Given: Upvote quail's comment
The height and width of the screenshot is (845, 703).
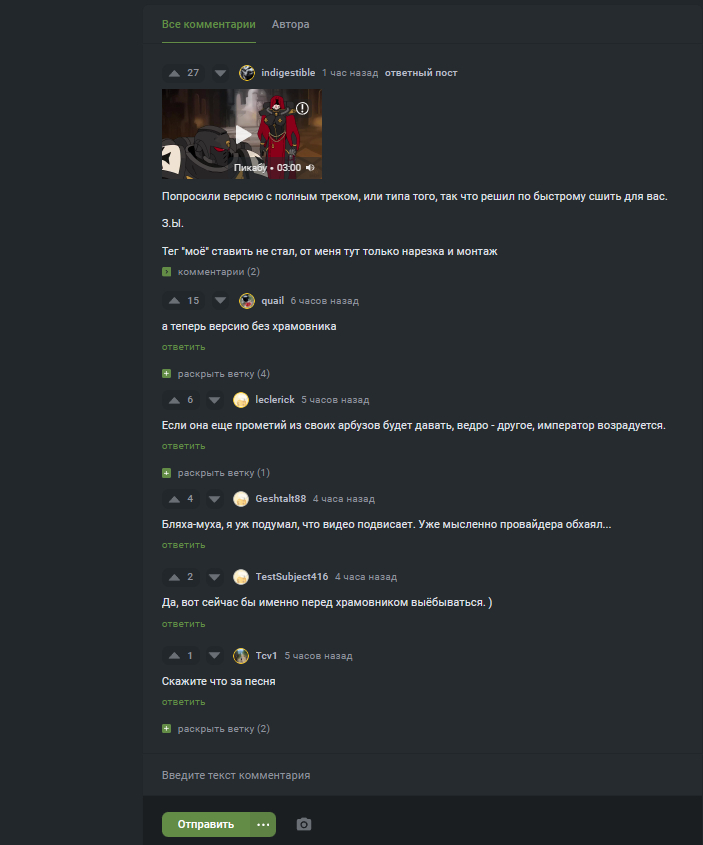Looking at the screenshot, I should (174, 301).
